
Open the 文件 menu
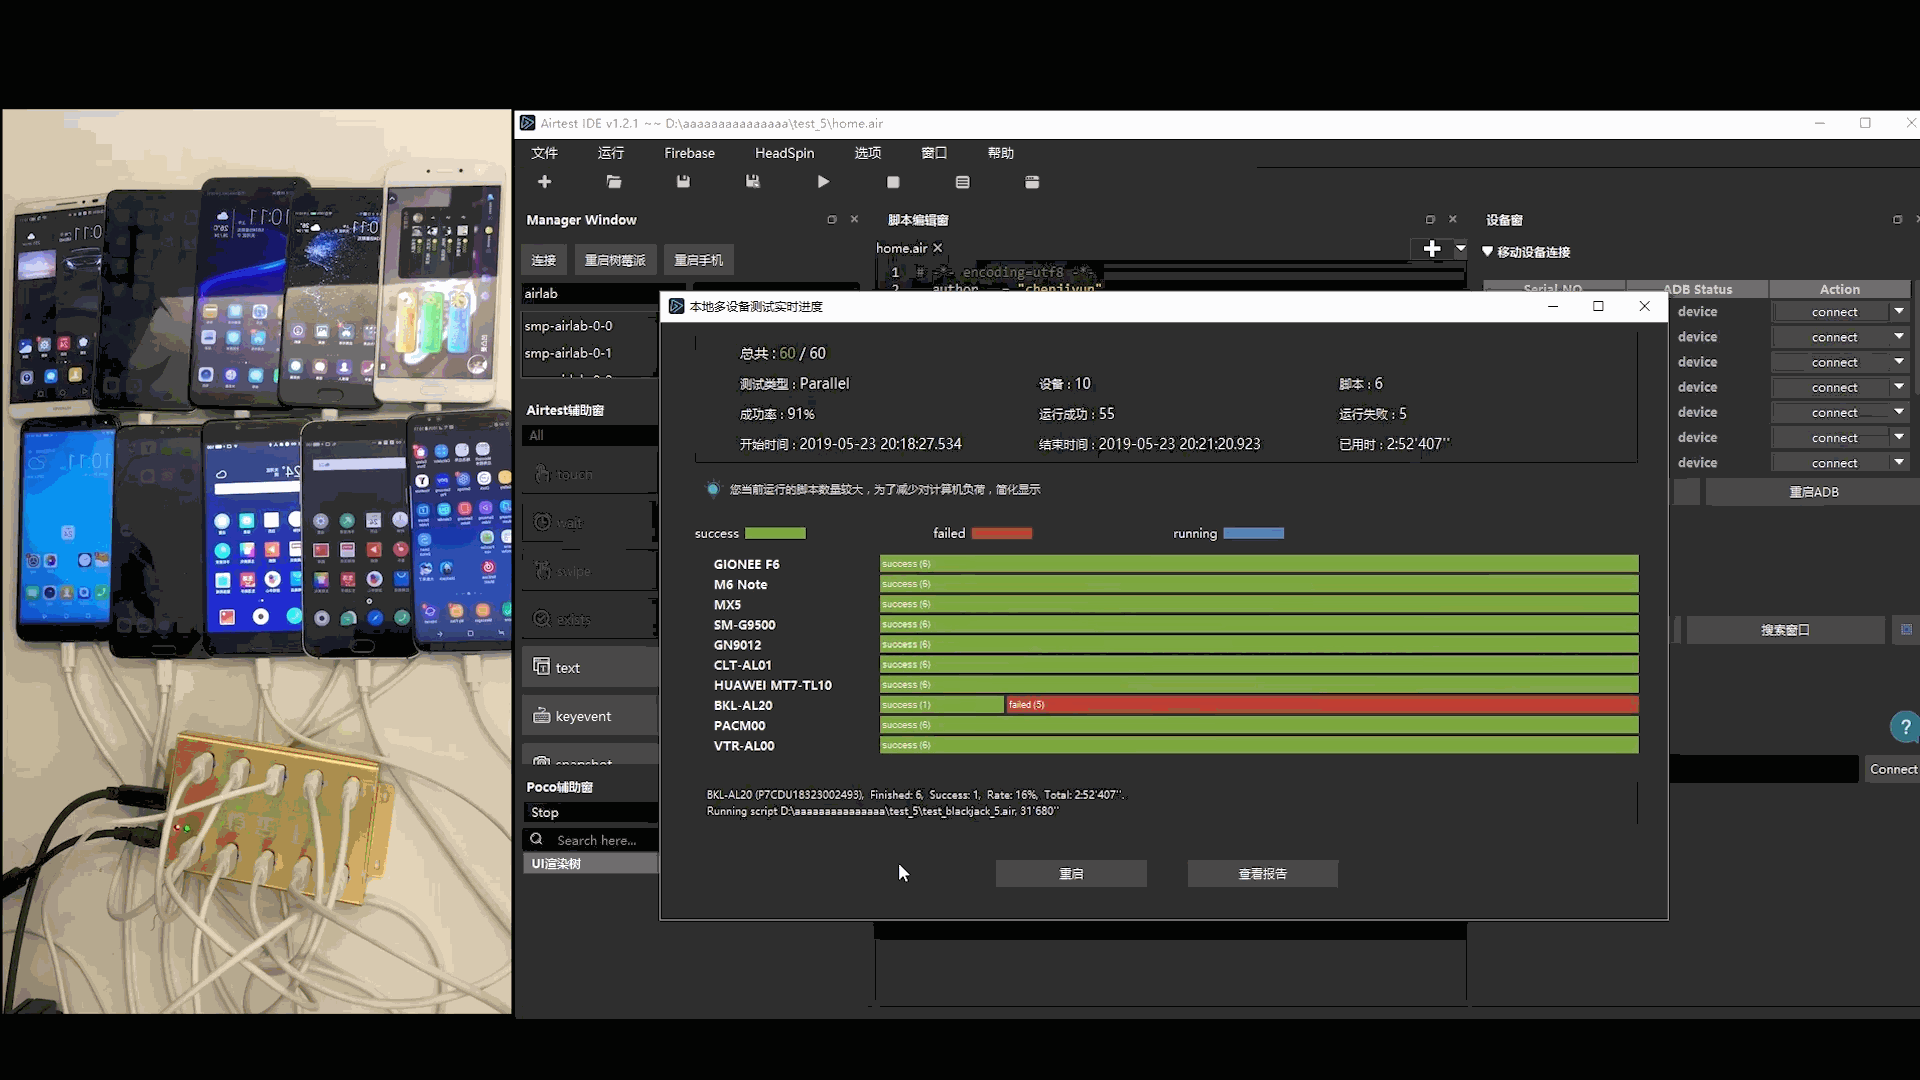544,153
